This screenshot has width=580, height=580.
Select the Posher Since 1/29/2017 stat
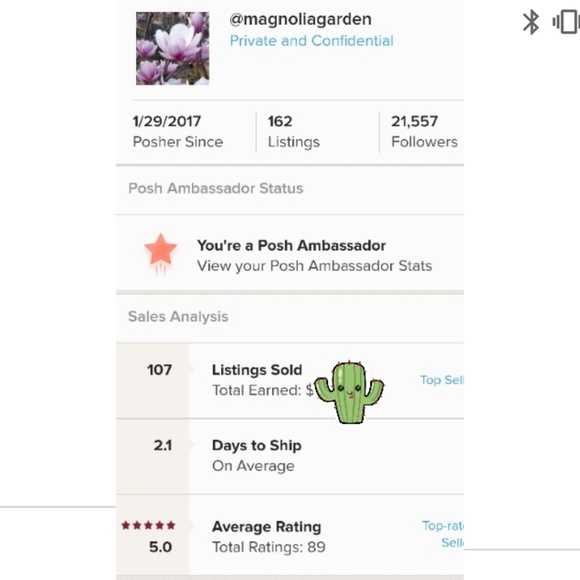coord(178,132)
